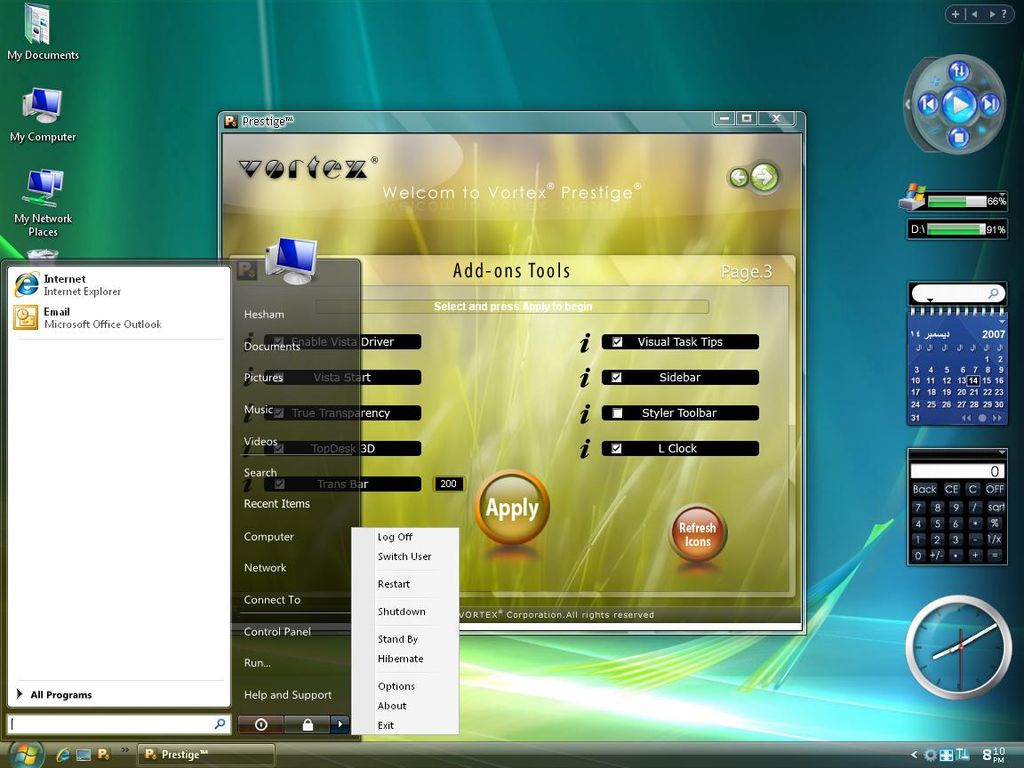This screenshot has width=1024, height=768.
Task: Click the lock computer button
Action: (x=308, y=724)
